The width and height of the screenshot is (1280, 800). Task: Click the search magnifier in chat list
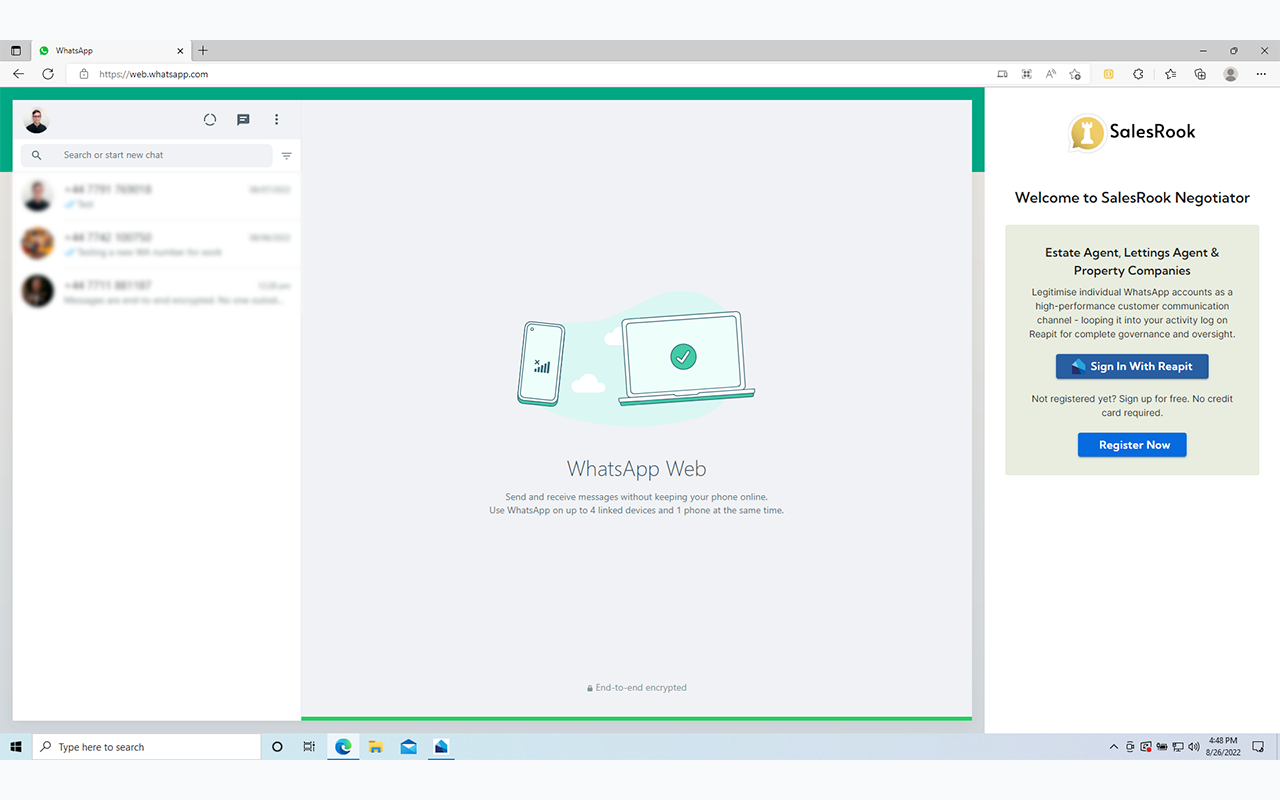pos(37,155)
